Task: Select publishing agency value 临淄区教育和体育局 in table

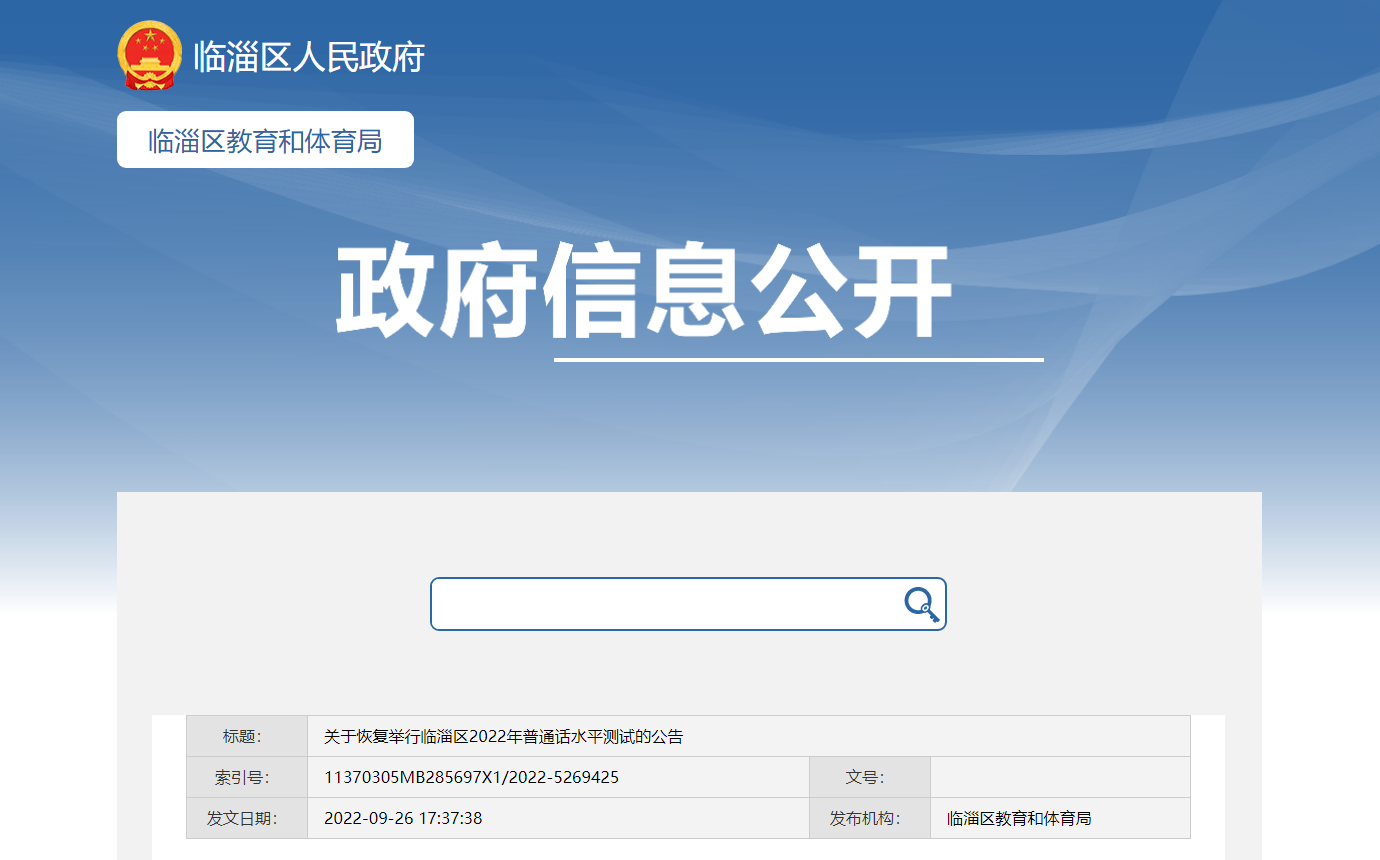Action: click(x=1019, y=818)
